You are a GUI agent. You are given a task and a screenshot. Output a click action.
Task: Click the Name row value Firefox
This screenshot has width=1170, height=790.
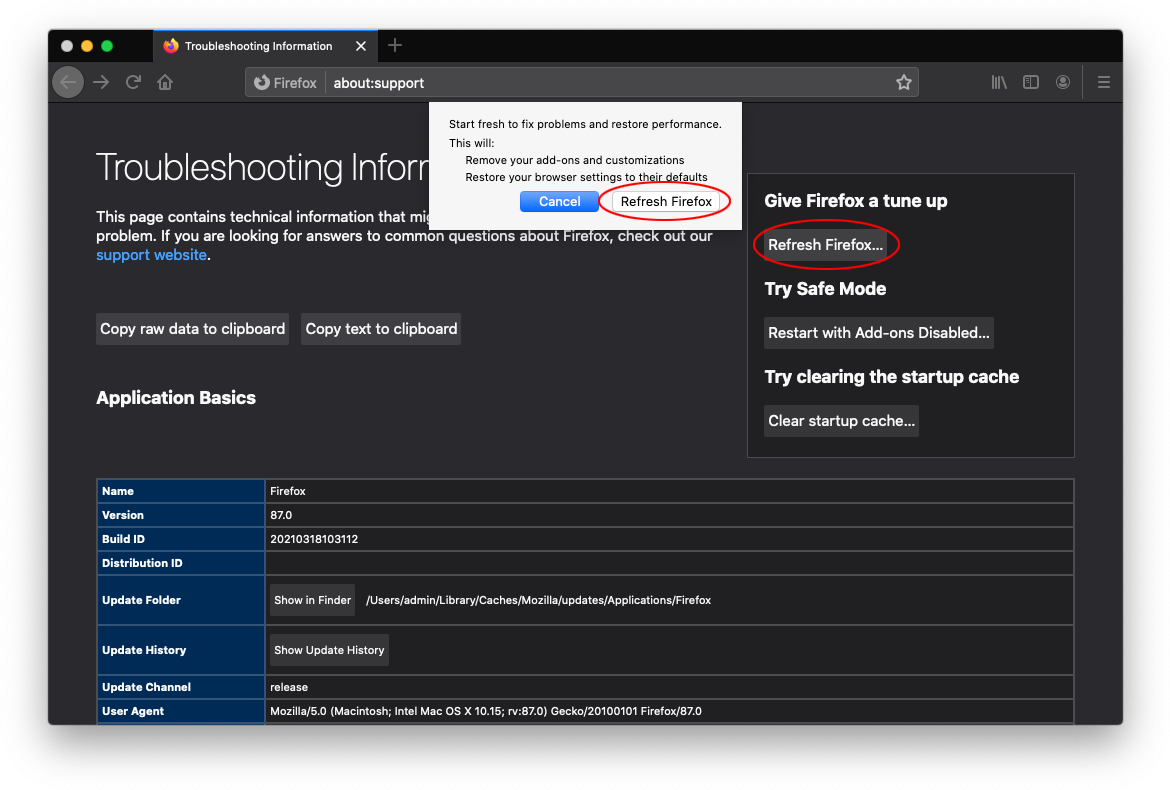[288, 492]
